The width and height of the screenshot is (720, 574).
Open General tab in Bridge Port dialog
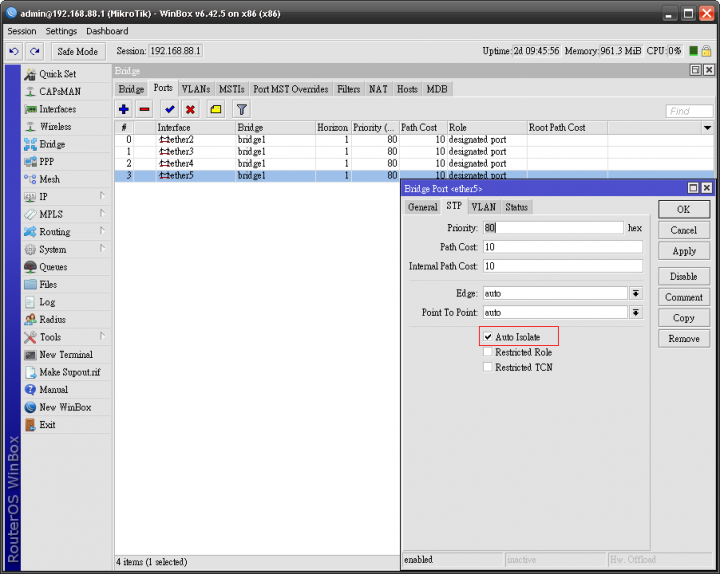click(422, 207)
